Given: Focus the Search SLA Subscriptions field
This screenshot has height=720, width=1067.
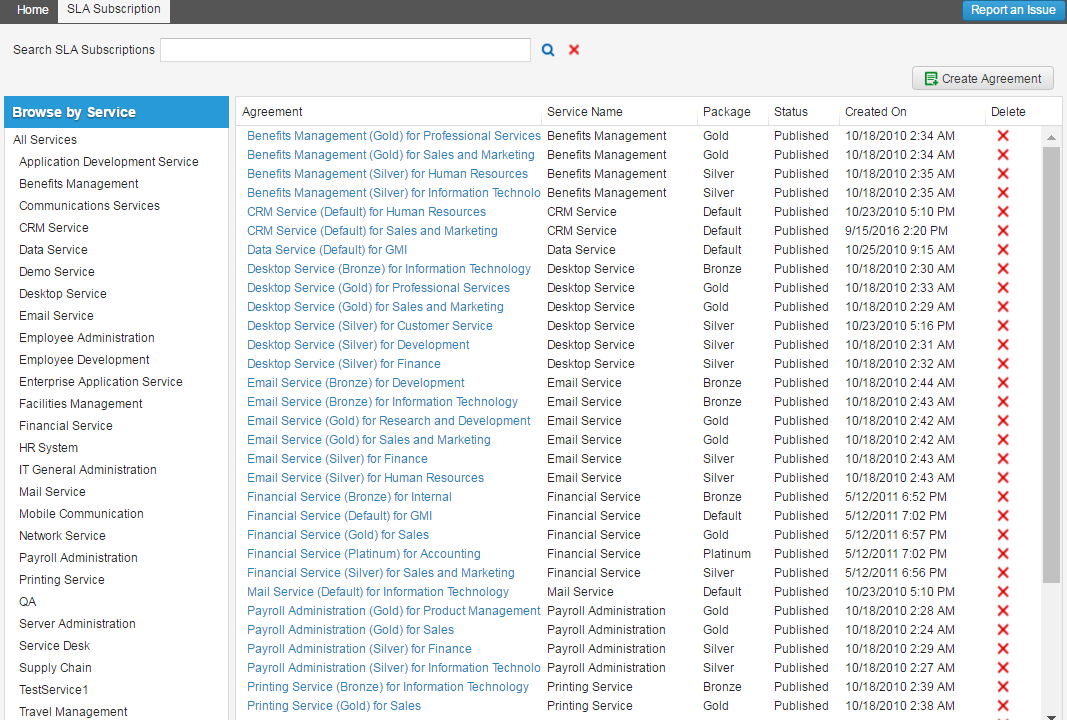Looking at the screenshot, I should click(x=345, y=50).
